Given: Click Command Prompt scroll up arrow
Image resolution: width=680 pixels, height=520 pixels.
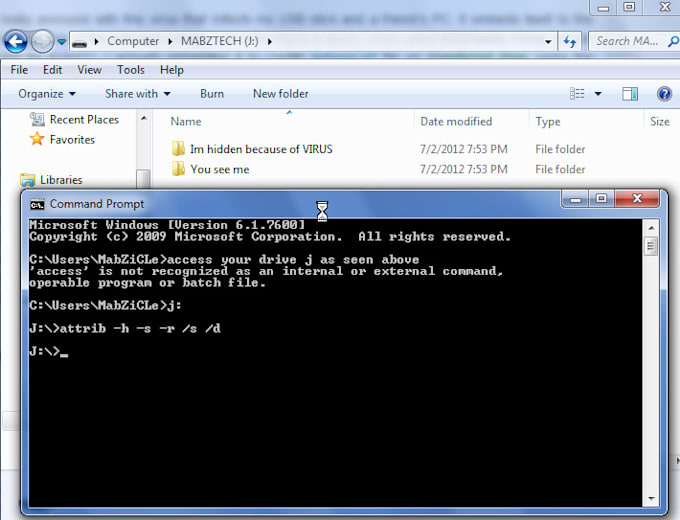Looking at the screenshot, I should [651, 228].
